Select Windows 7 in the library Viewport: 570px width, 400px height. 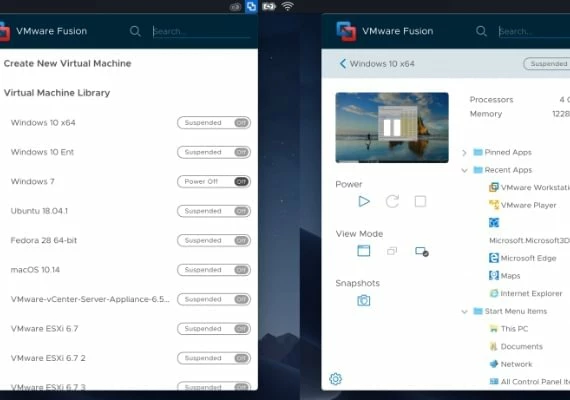pos(33,181)
